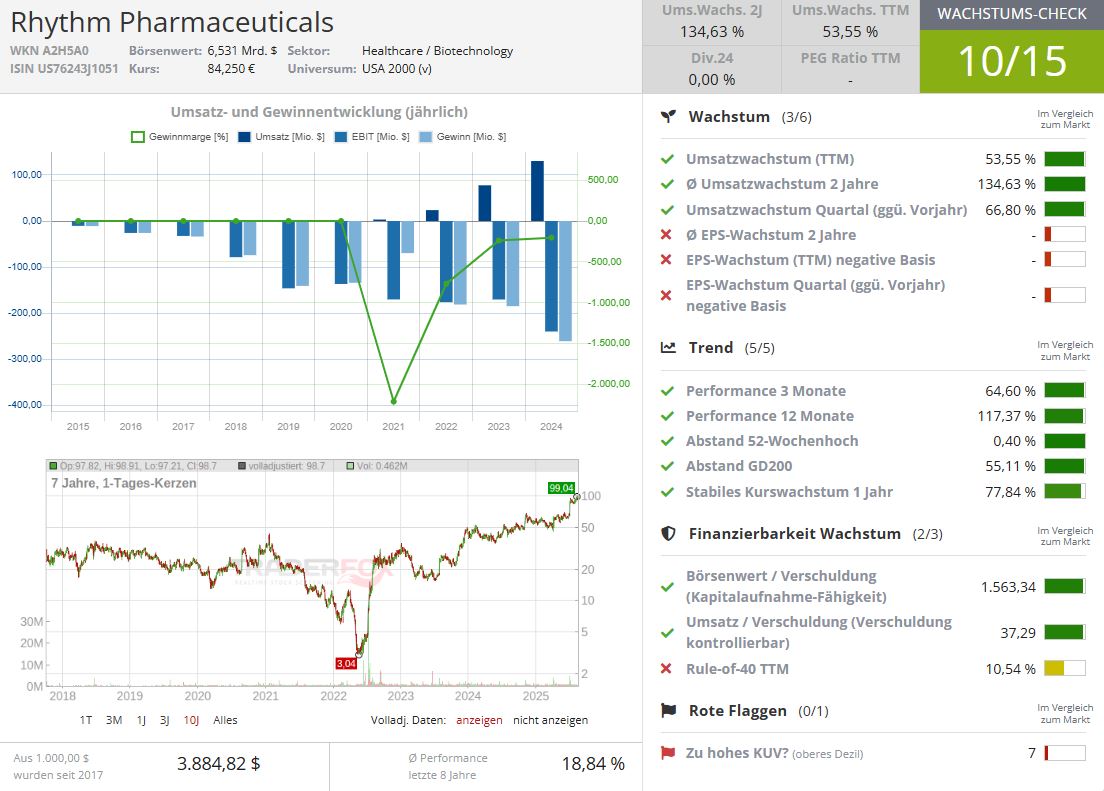Image resolution: width=1104 pixels, height=791 pixels.
Task: Click the '7 Jahre, 1-Tages-Kerzen' chart label
Action: point(124,483)
